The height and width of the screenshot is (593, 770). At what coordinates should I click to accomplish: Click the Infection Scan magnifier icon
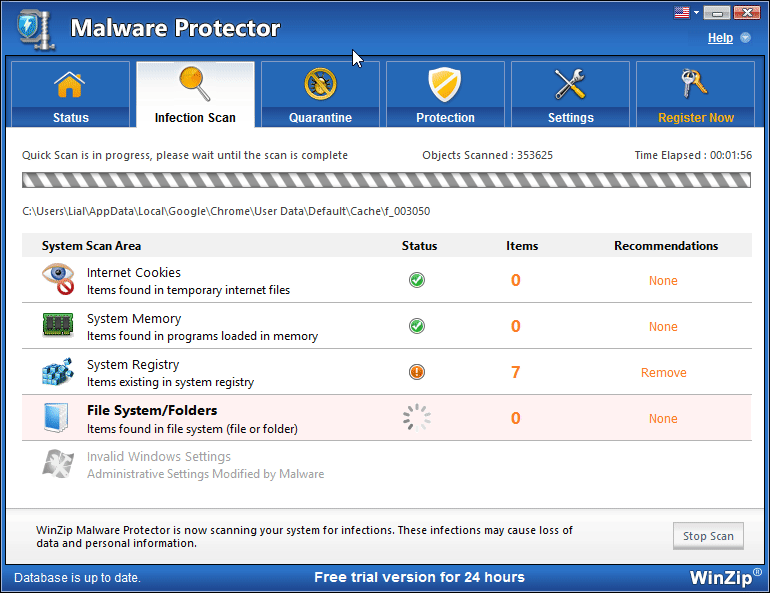(195, 83)
